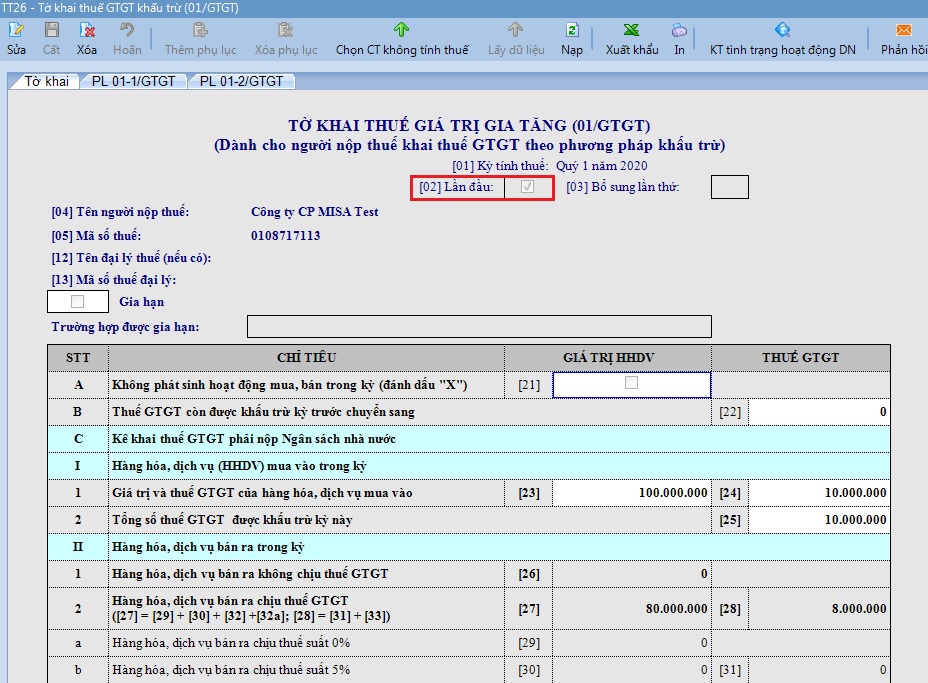This screenshot has height=683, width=928.
Task: Open the PL 01-1/GTGT tab
Action: point(133,81)
